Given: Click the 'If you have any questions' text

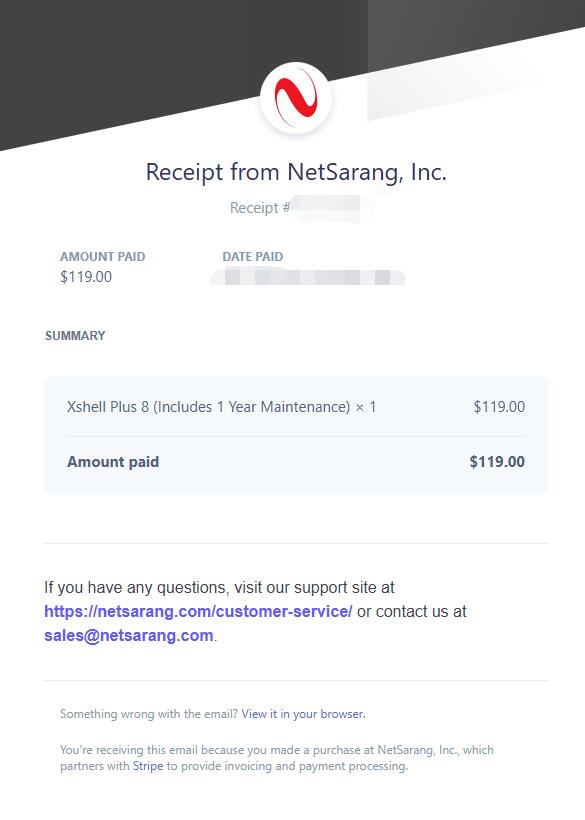Looking at the screenshot, I should click(219, 587).
